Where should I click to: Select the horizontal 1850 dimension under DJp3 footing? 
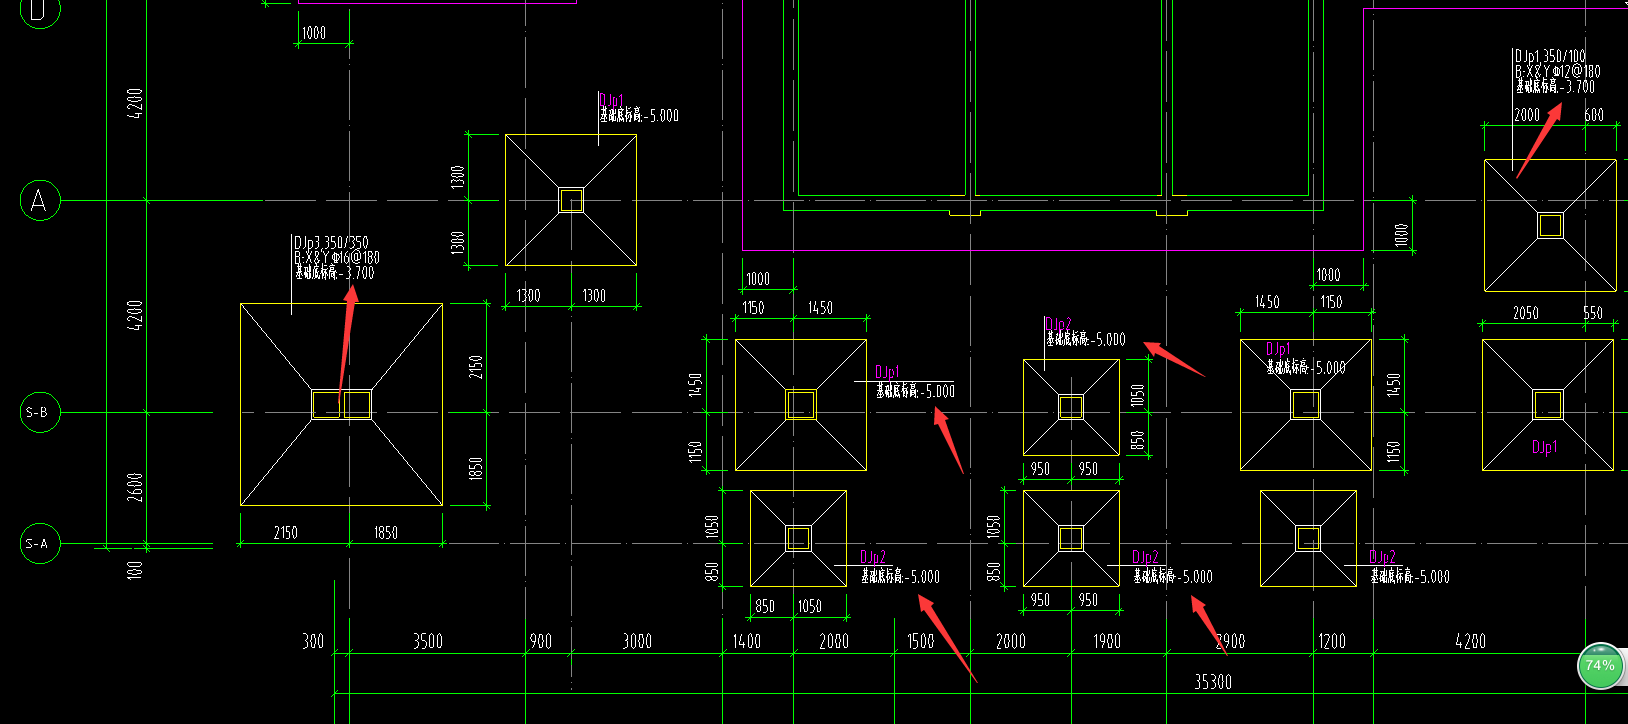(386, 533)
